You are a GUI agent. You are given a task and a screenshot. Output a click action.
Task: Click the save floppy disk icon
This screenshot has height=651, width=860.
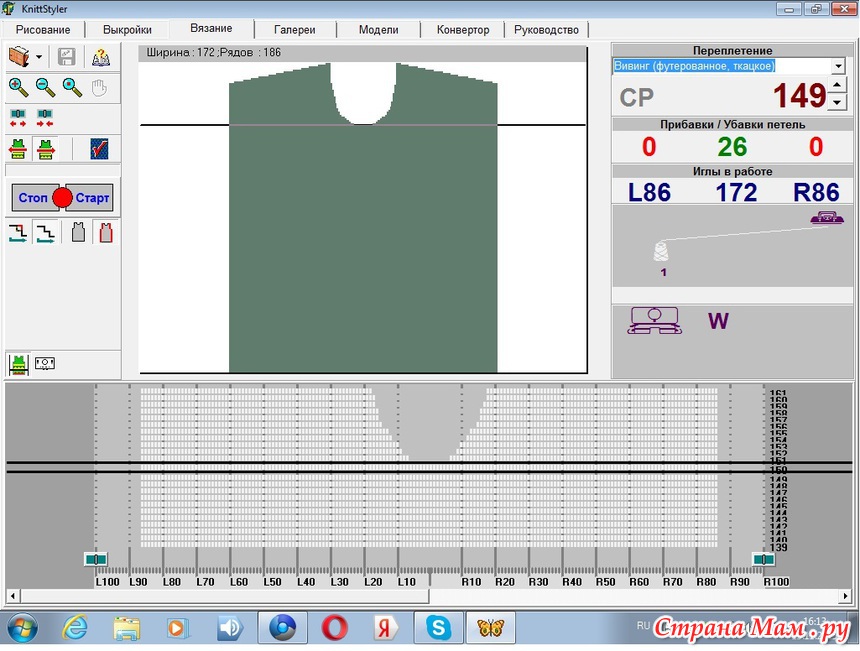[x=67, y=58]
